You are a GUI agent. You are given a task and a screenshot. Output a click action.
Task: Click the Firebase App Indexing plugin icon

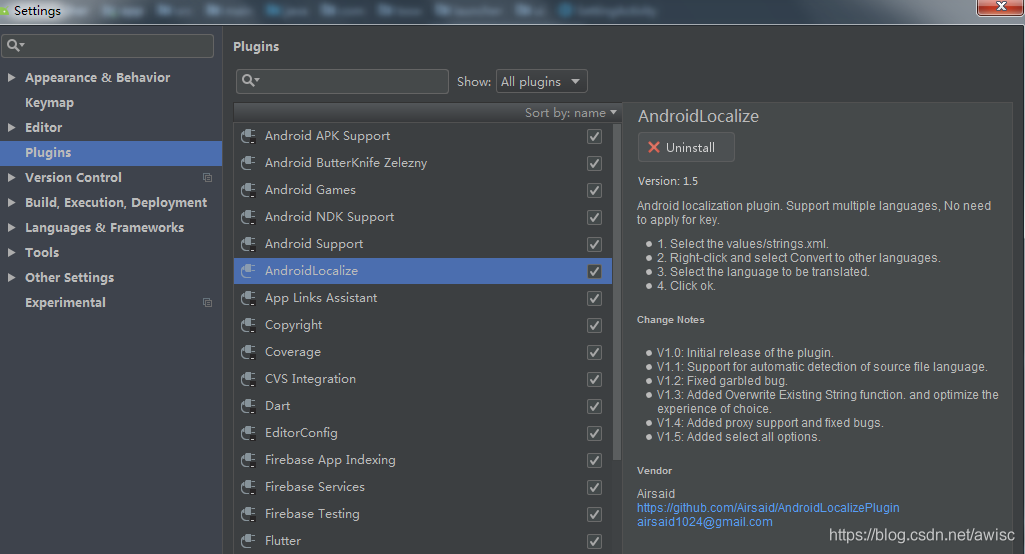click(x=248, y=460)
